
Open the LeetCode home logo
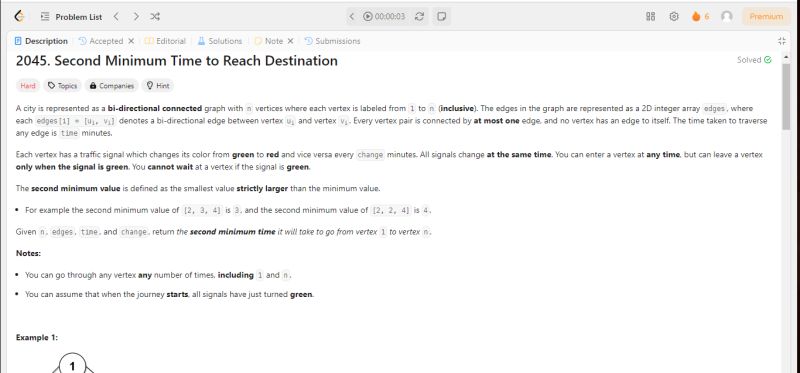tap(19, 16)
